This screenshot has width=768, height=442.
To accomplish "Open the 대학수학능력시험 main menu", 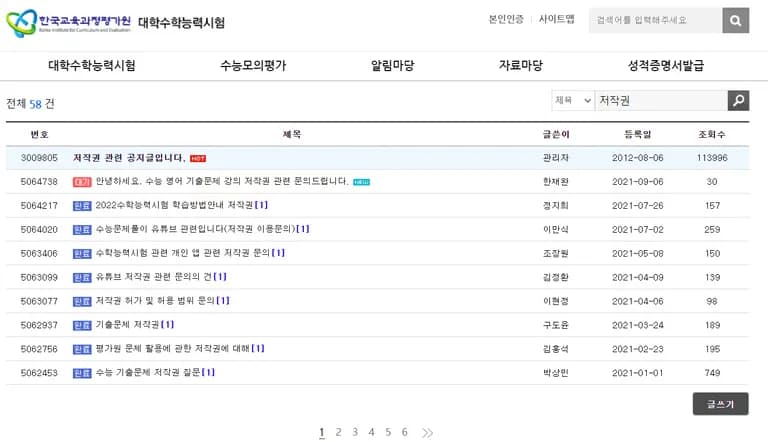I will coord(92,65).
